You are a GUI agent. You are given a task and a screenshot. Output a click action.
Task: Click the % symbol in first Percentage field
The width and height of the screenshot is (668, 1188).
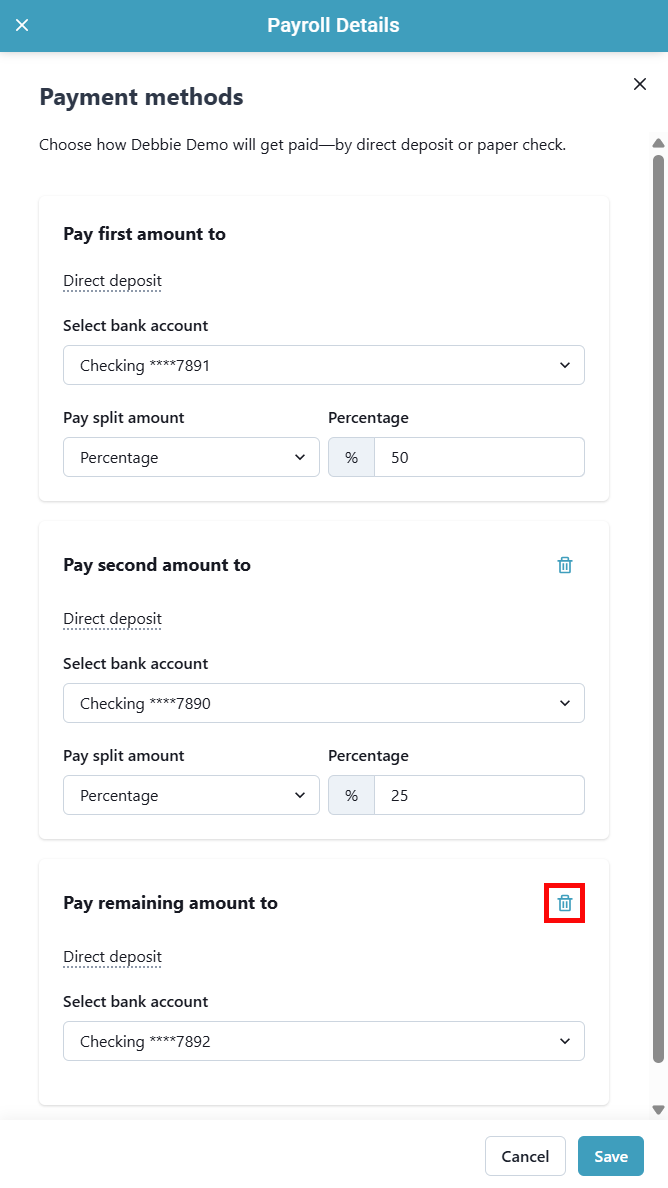(352, 458)
